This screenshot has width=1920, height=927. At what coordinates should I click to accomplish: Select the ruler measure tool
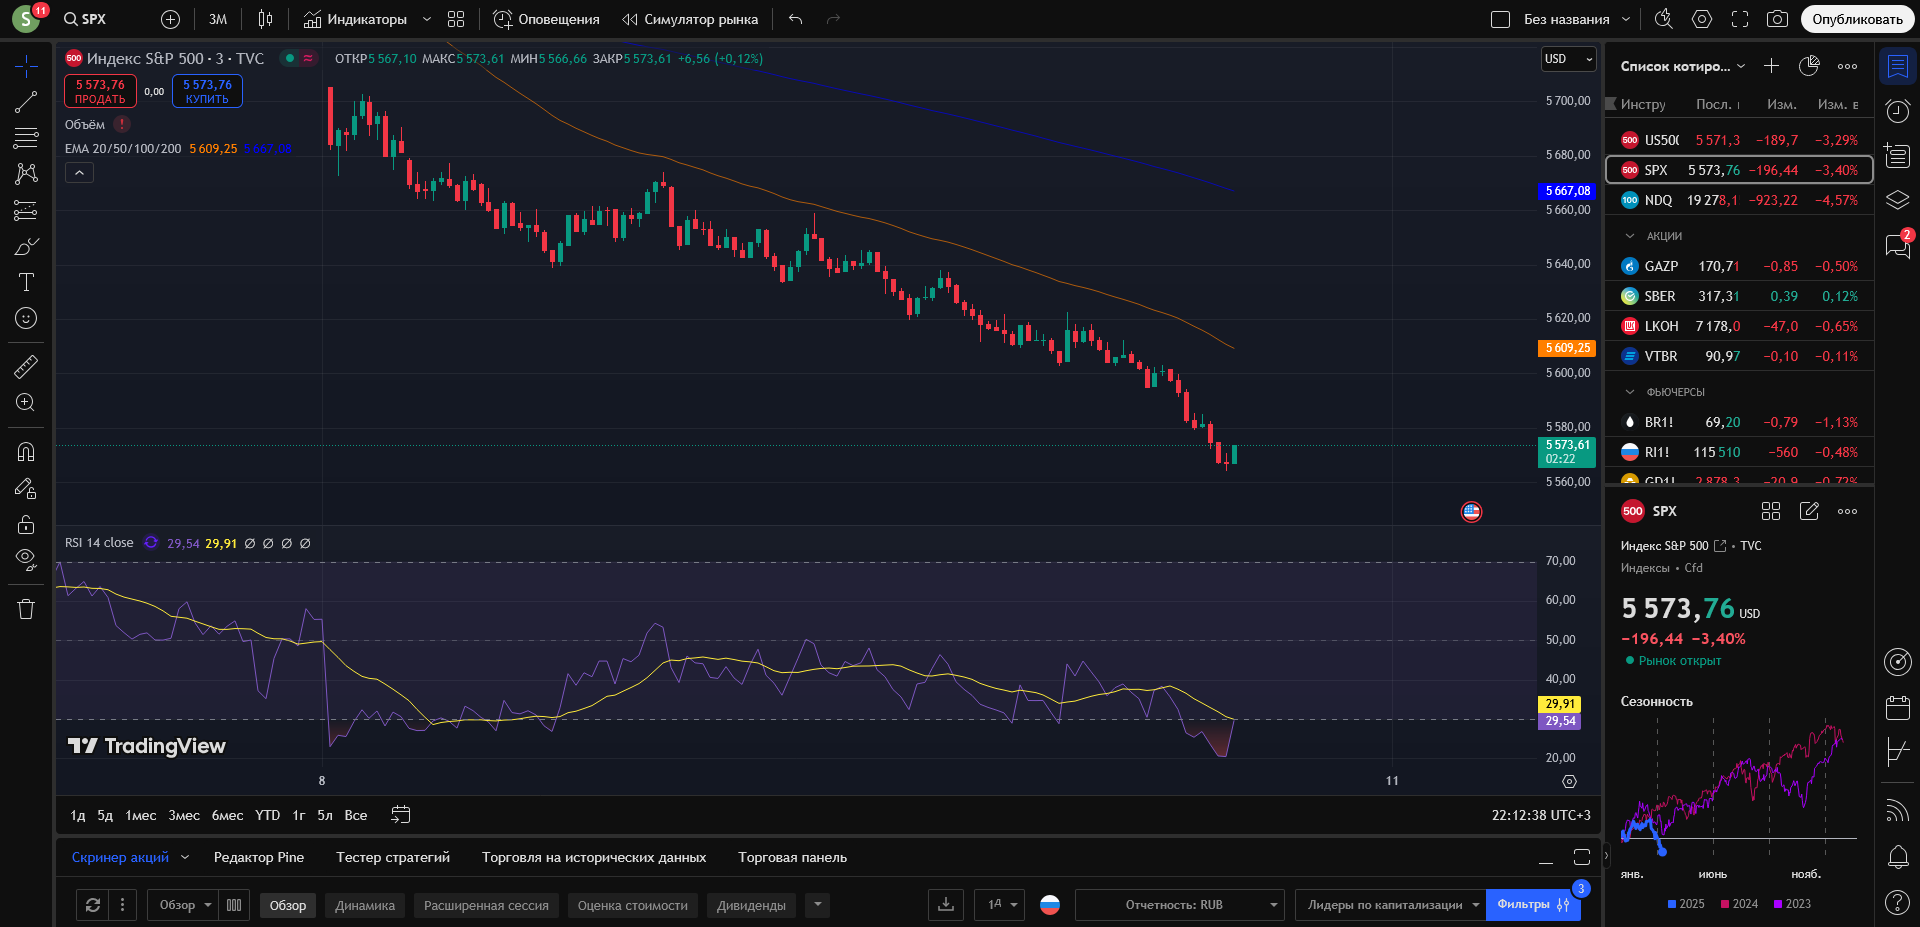[26, 366]
